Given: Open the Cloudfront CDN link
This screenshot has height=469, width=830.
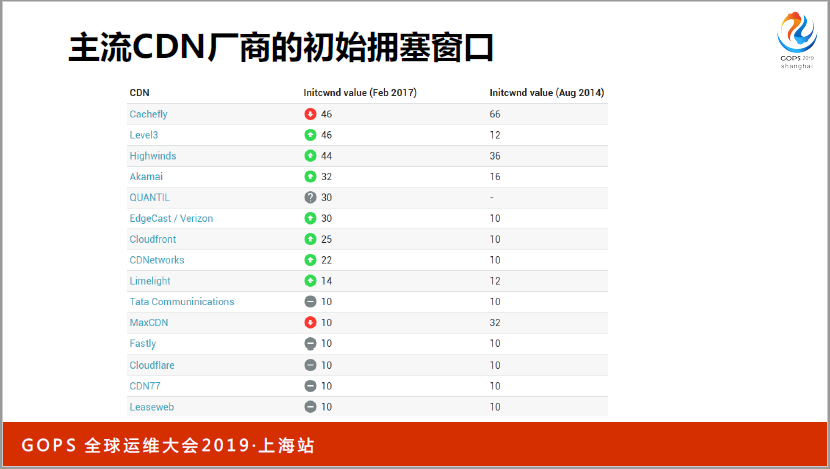Looking at the screenshot, I should point(152,239).
